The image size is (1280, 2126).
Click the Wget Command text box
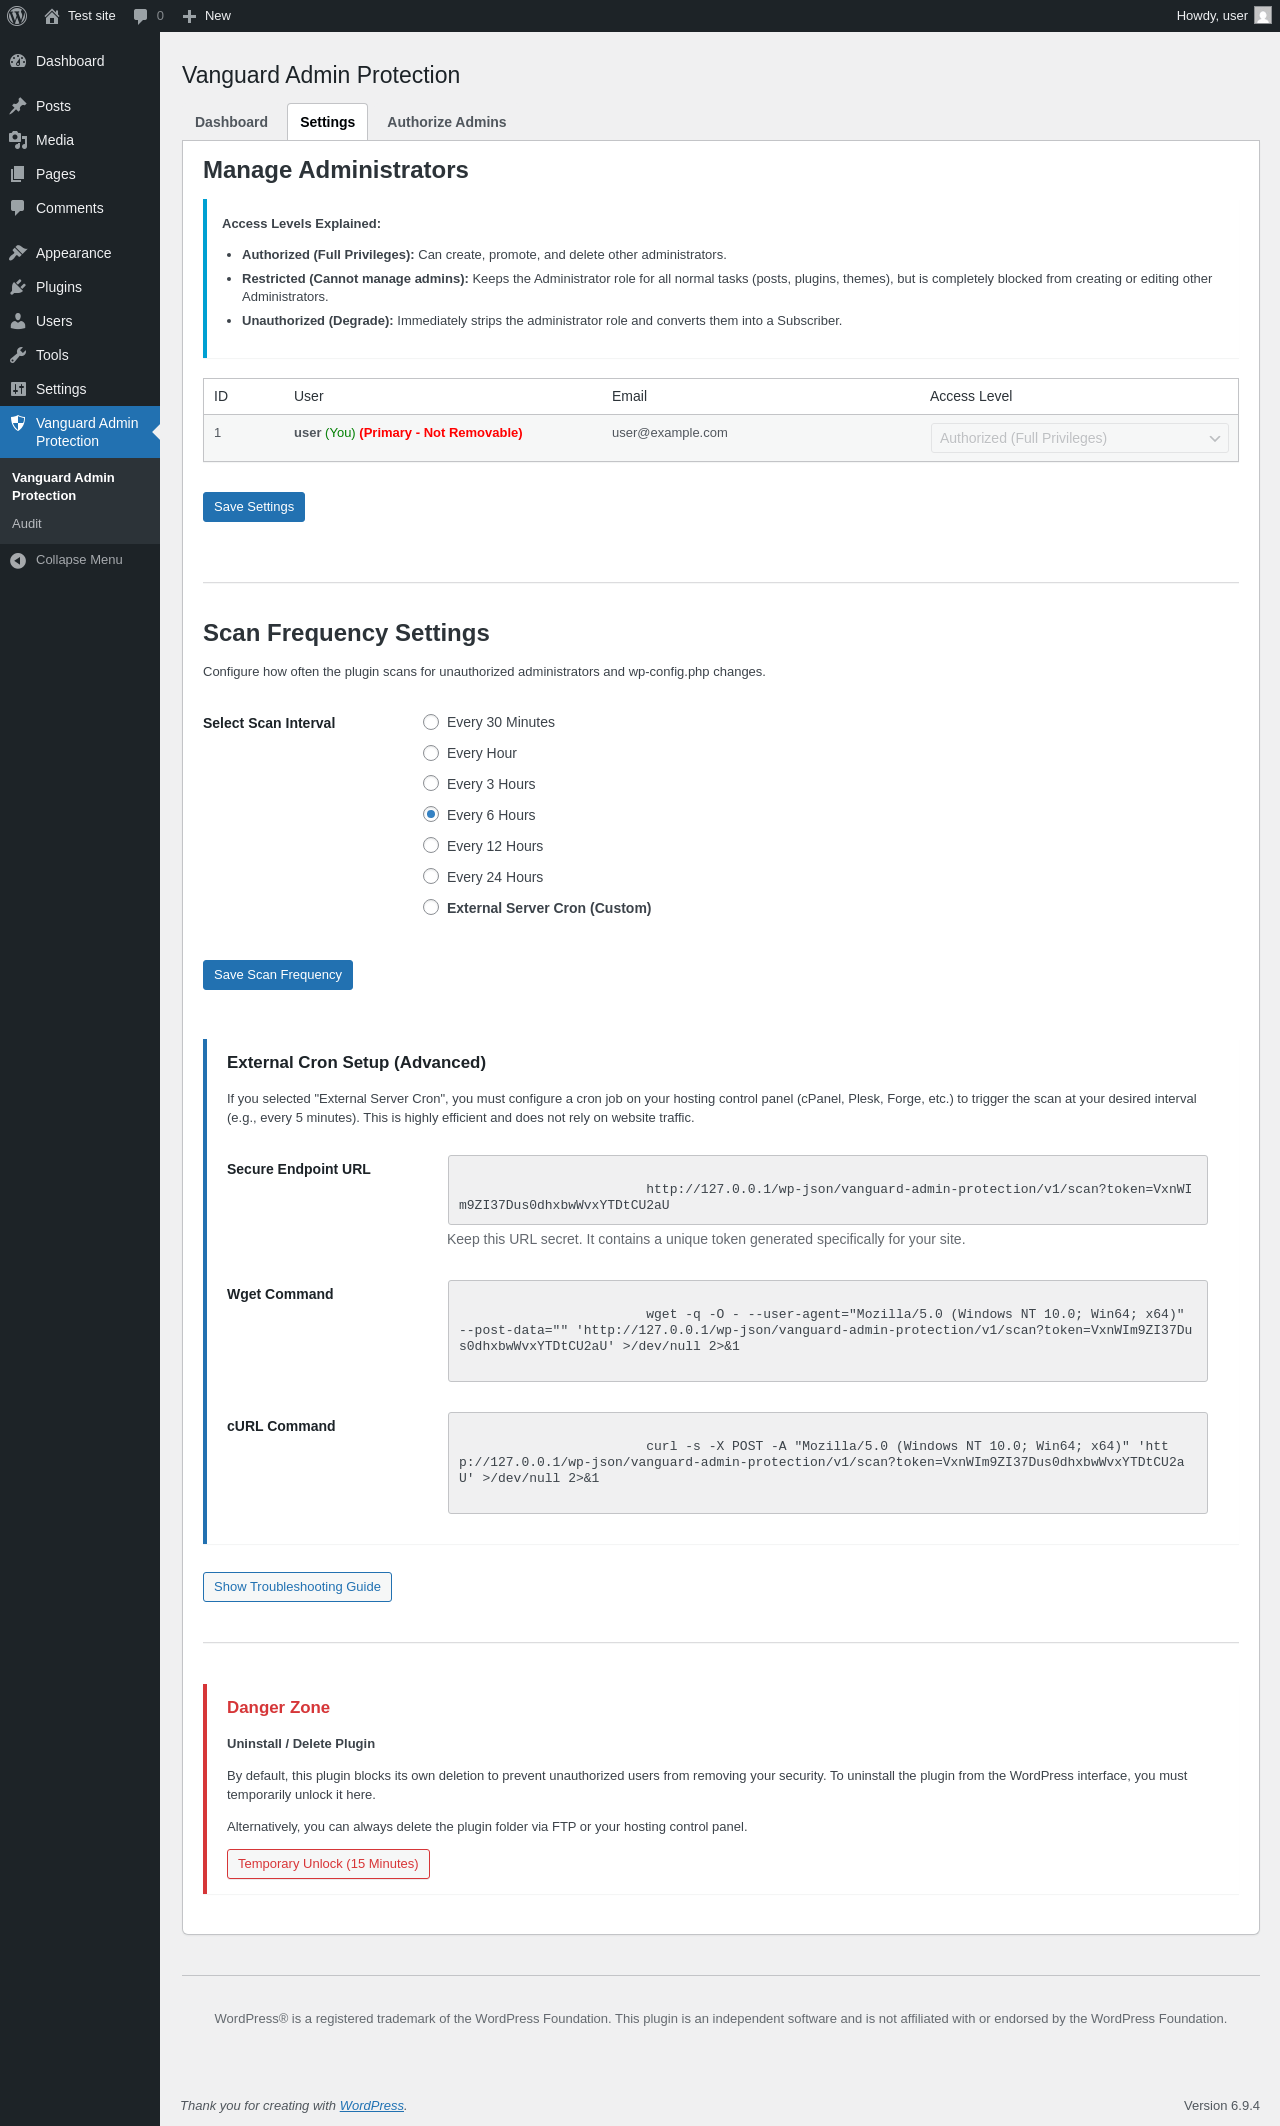tap(828, 1331)
